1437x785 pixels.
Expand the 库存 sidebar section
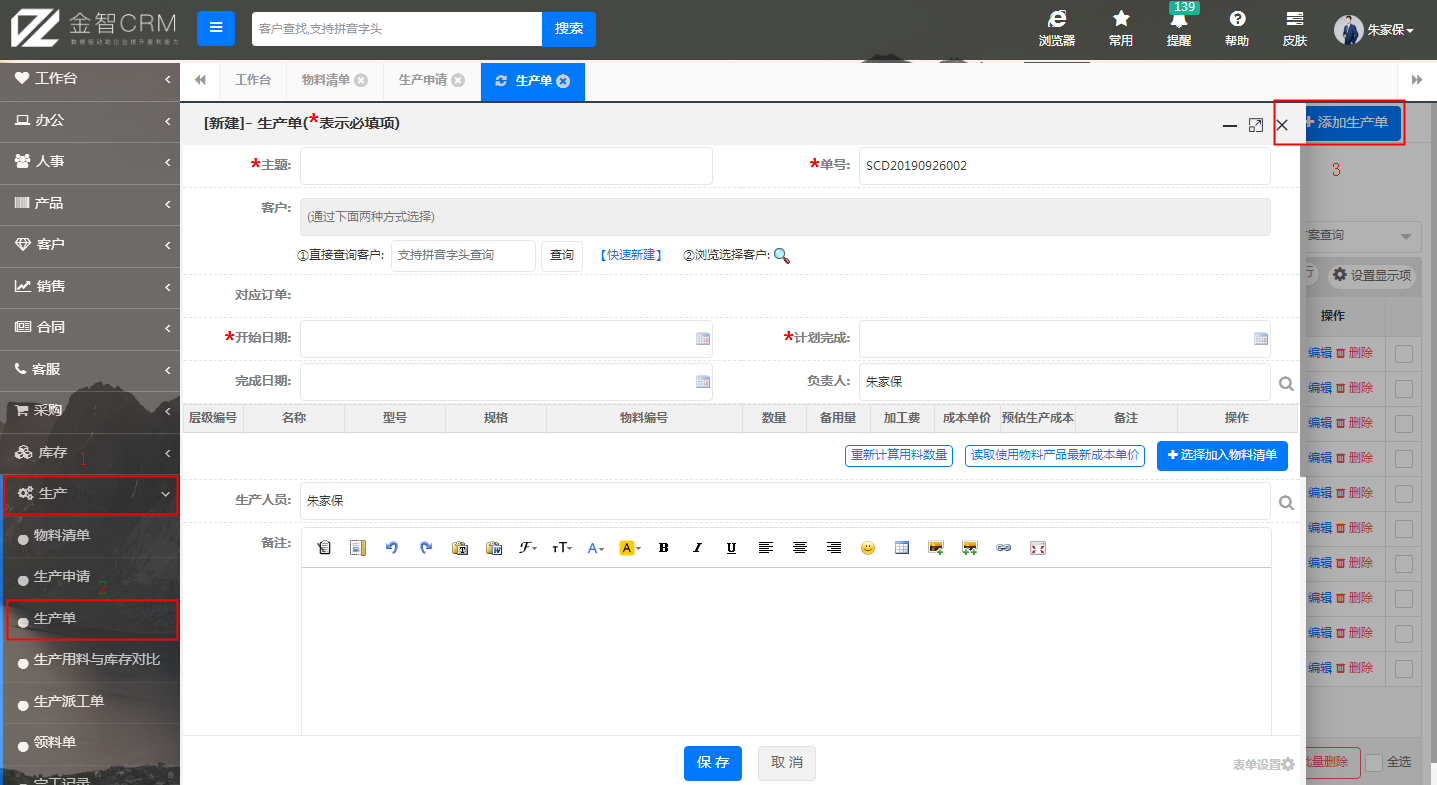coord(90,453)
